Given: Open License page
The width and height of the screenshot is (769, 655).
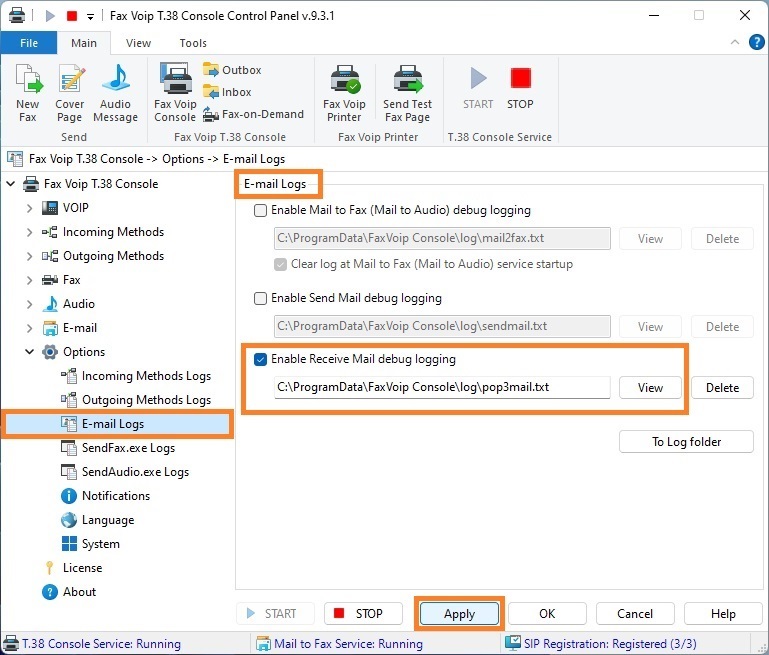Looking at the screenshot, I should click(x=73, y=568).
